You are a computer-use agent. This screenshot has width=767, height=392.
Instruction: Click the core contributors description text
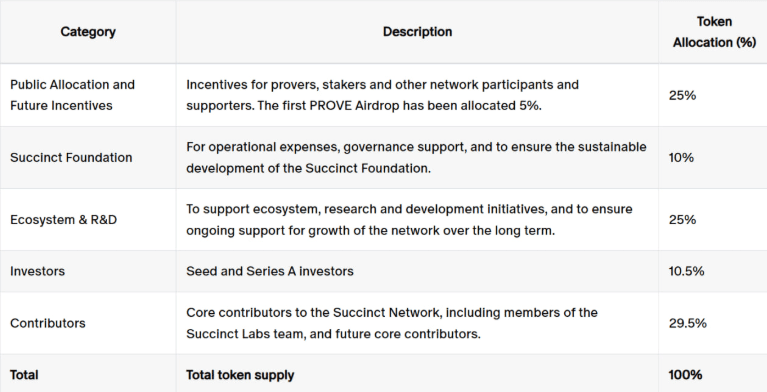click(x=392, y=323)
